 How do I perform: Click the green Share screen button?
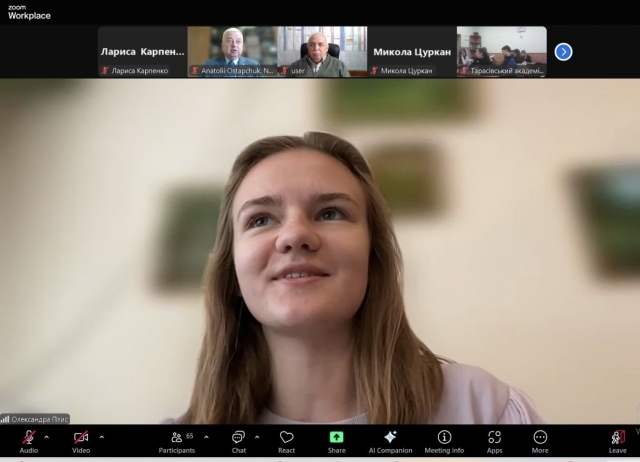pos(336,442)
